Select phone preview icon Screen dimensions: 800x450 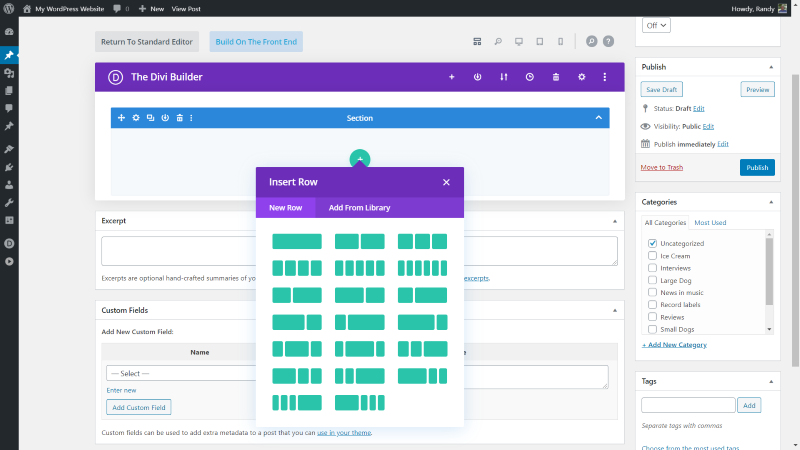[x=560, y=41]
